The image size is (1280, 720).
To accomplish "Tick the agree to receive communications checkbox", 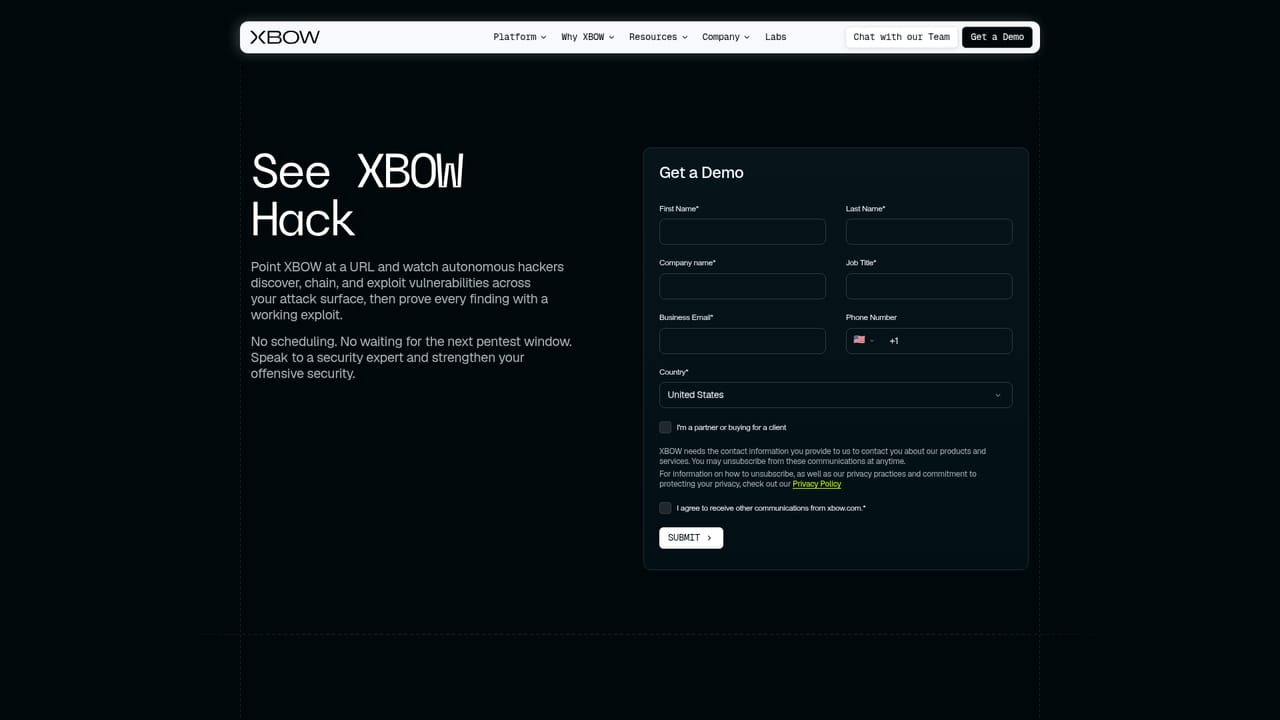I will point(665,508).
